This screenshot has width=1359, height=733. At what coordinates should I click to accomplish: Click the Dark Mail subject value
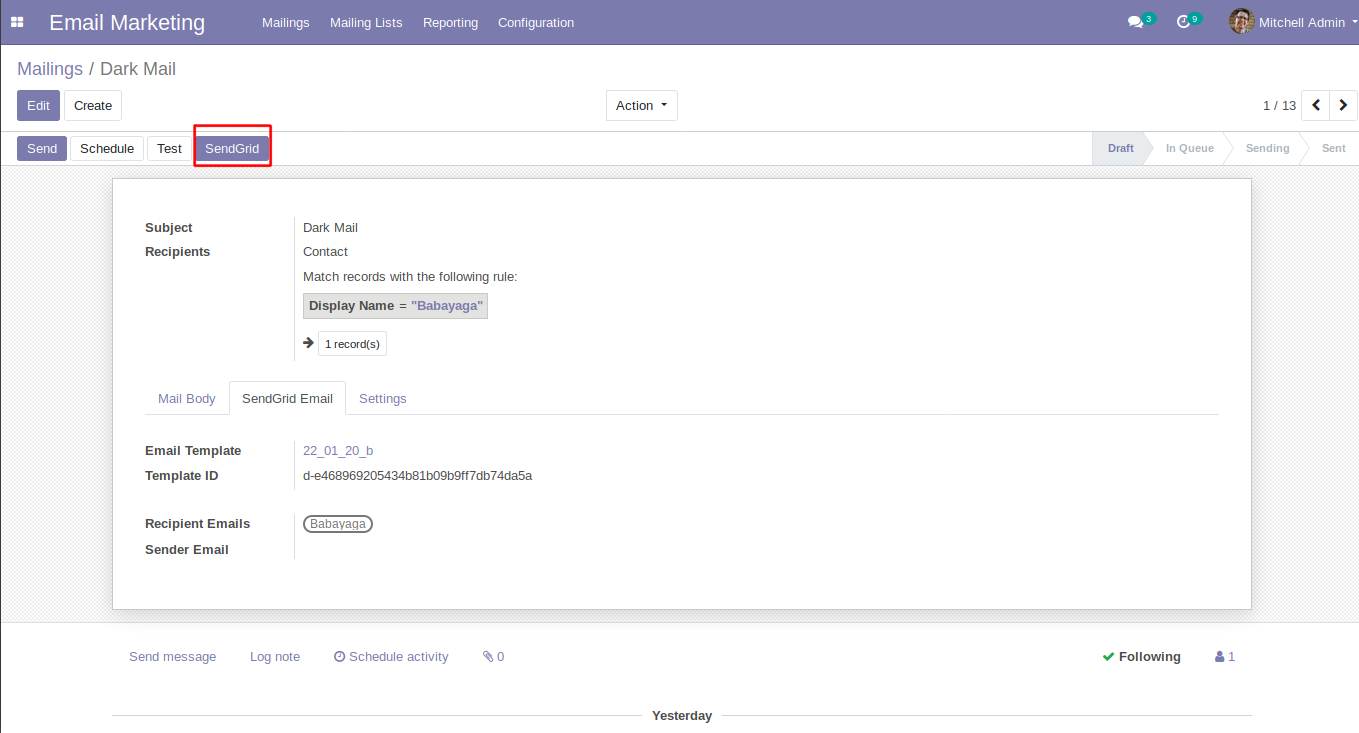point(331,228)
